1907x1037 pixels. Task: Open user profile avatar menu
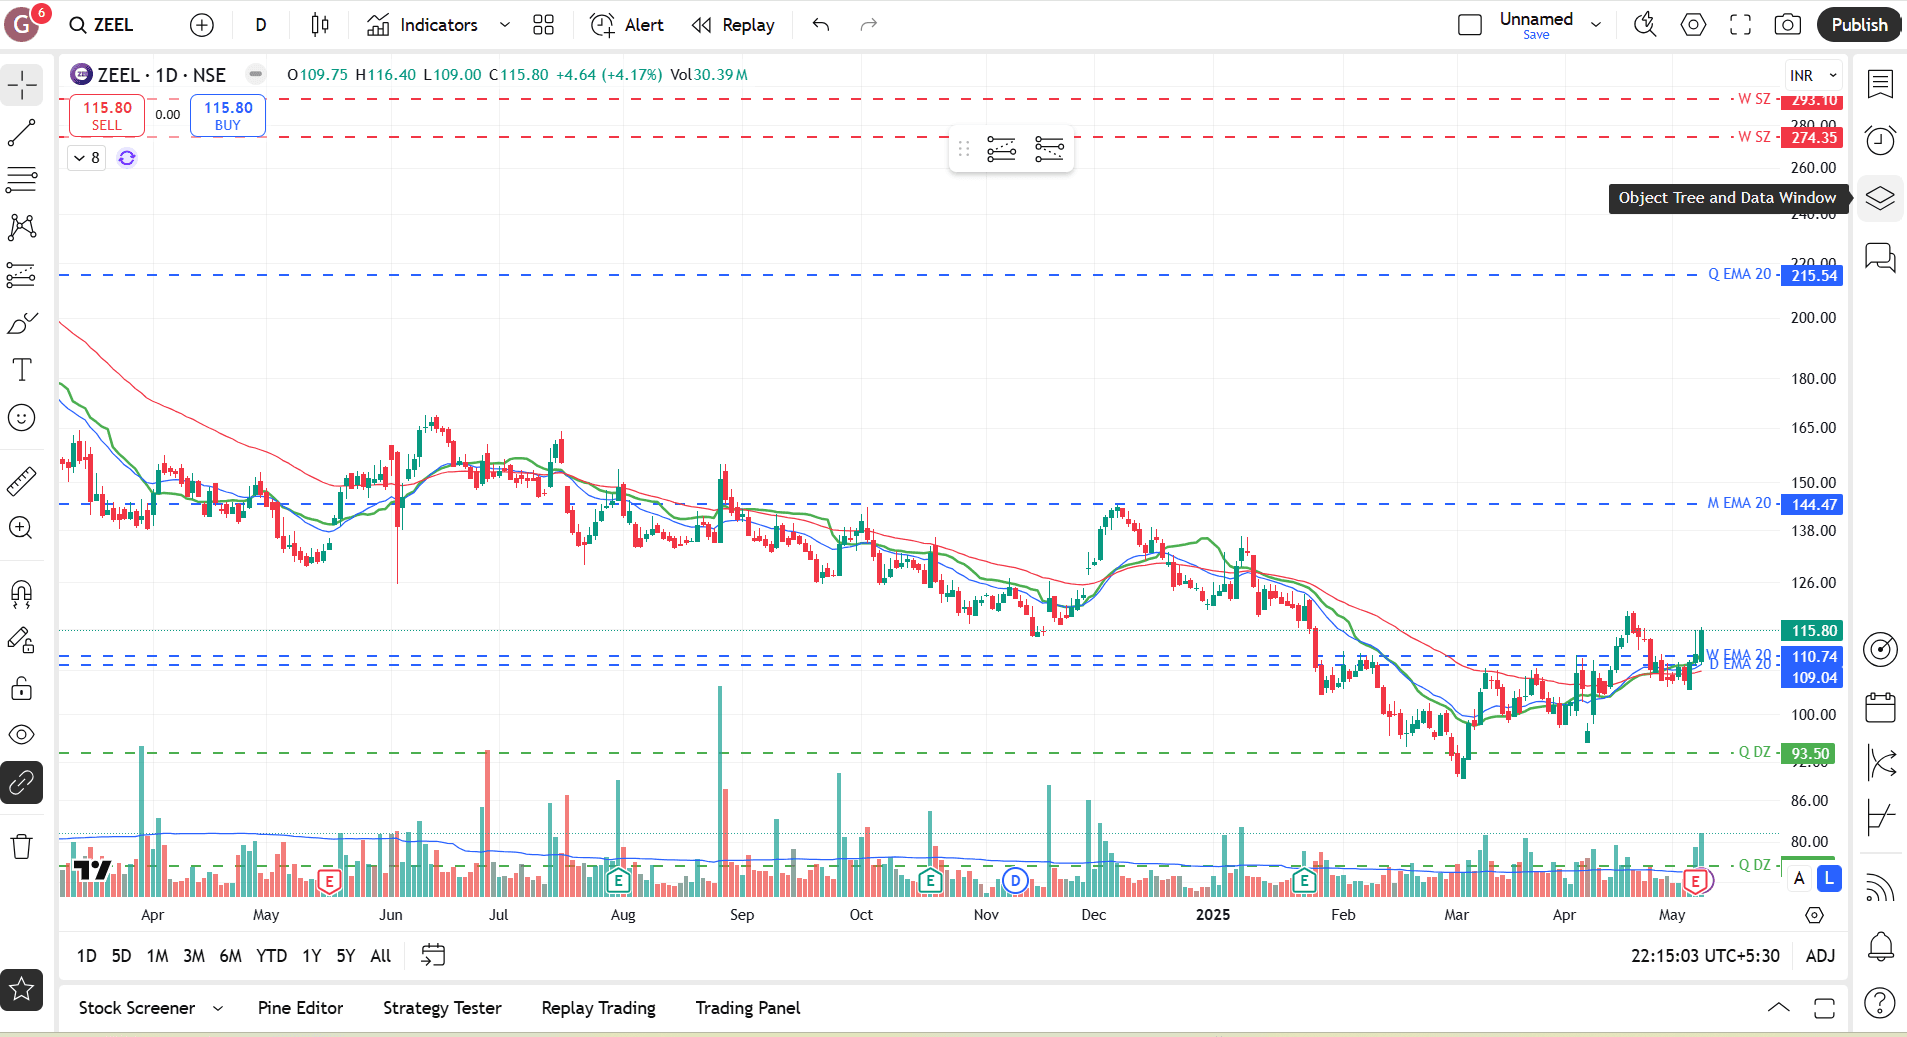[x=22, y=23]
